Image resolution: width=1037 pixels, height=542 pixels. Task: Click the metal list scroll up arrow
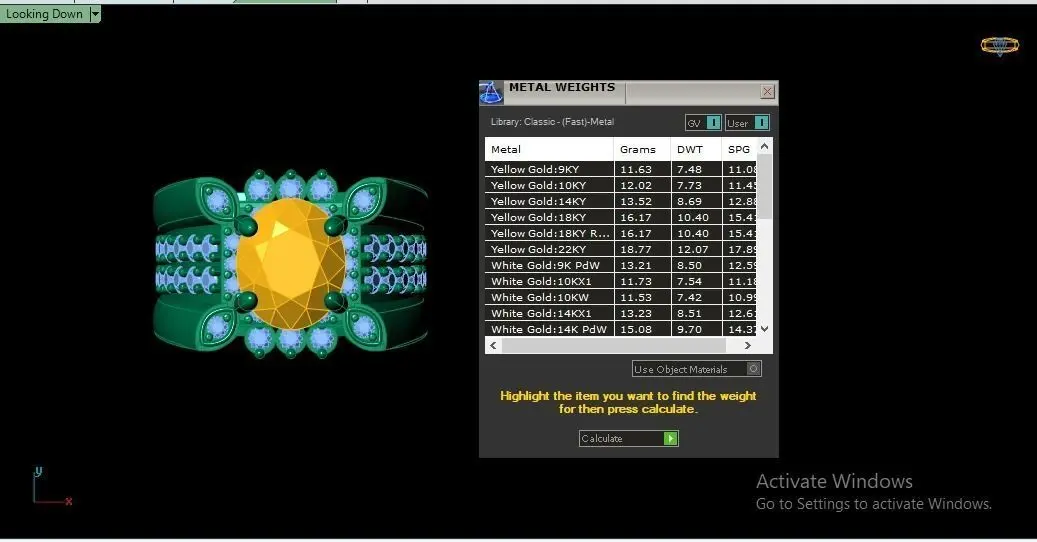[765, 146]
